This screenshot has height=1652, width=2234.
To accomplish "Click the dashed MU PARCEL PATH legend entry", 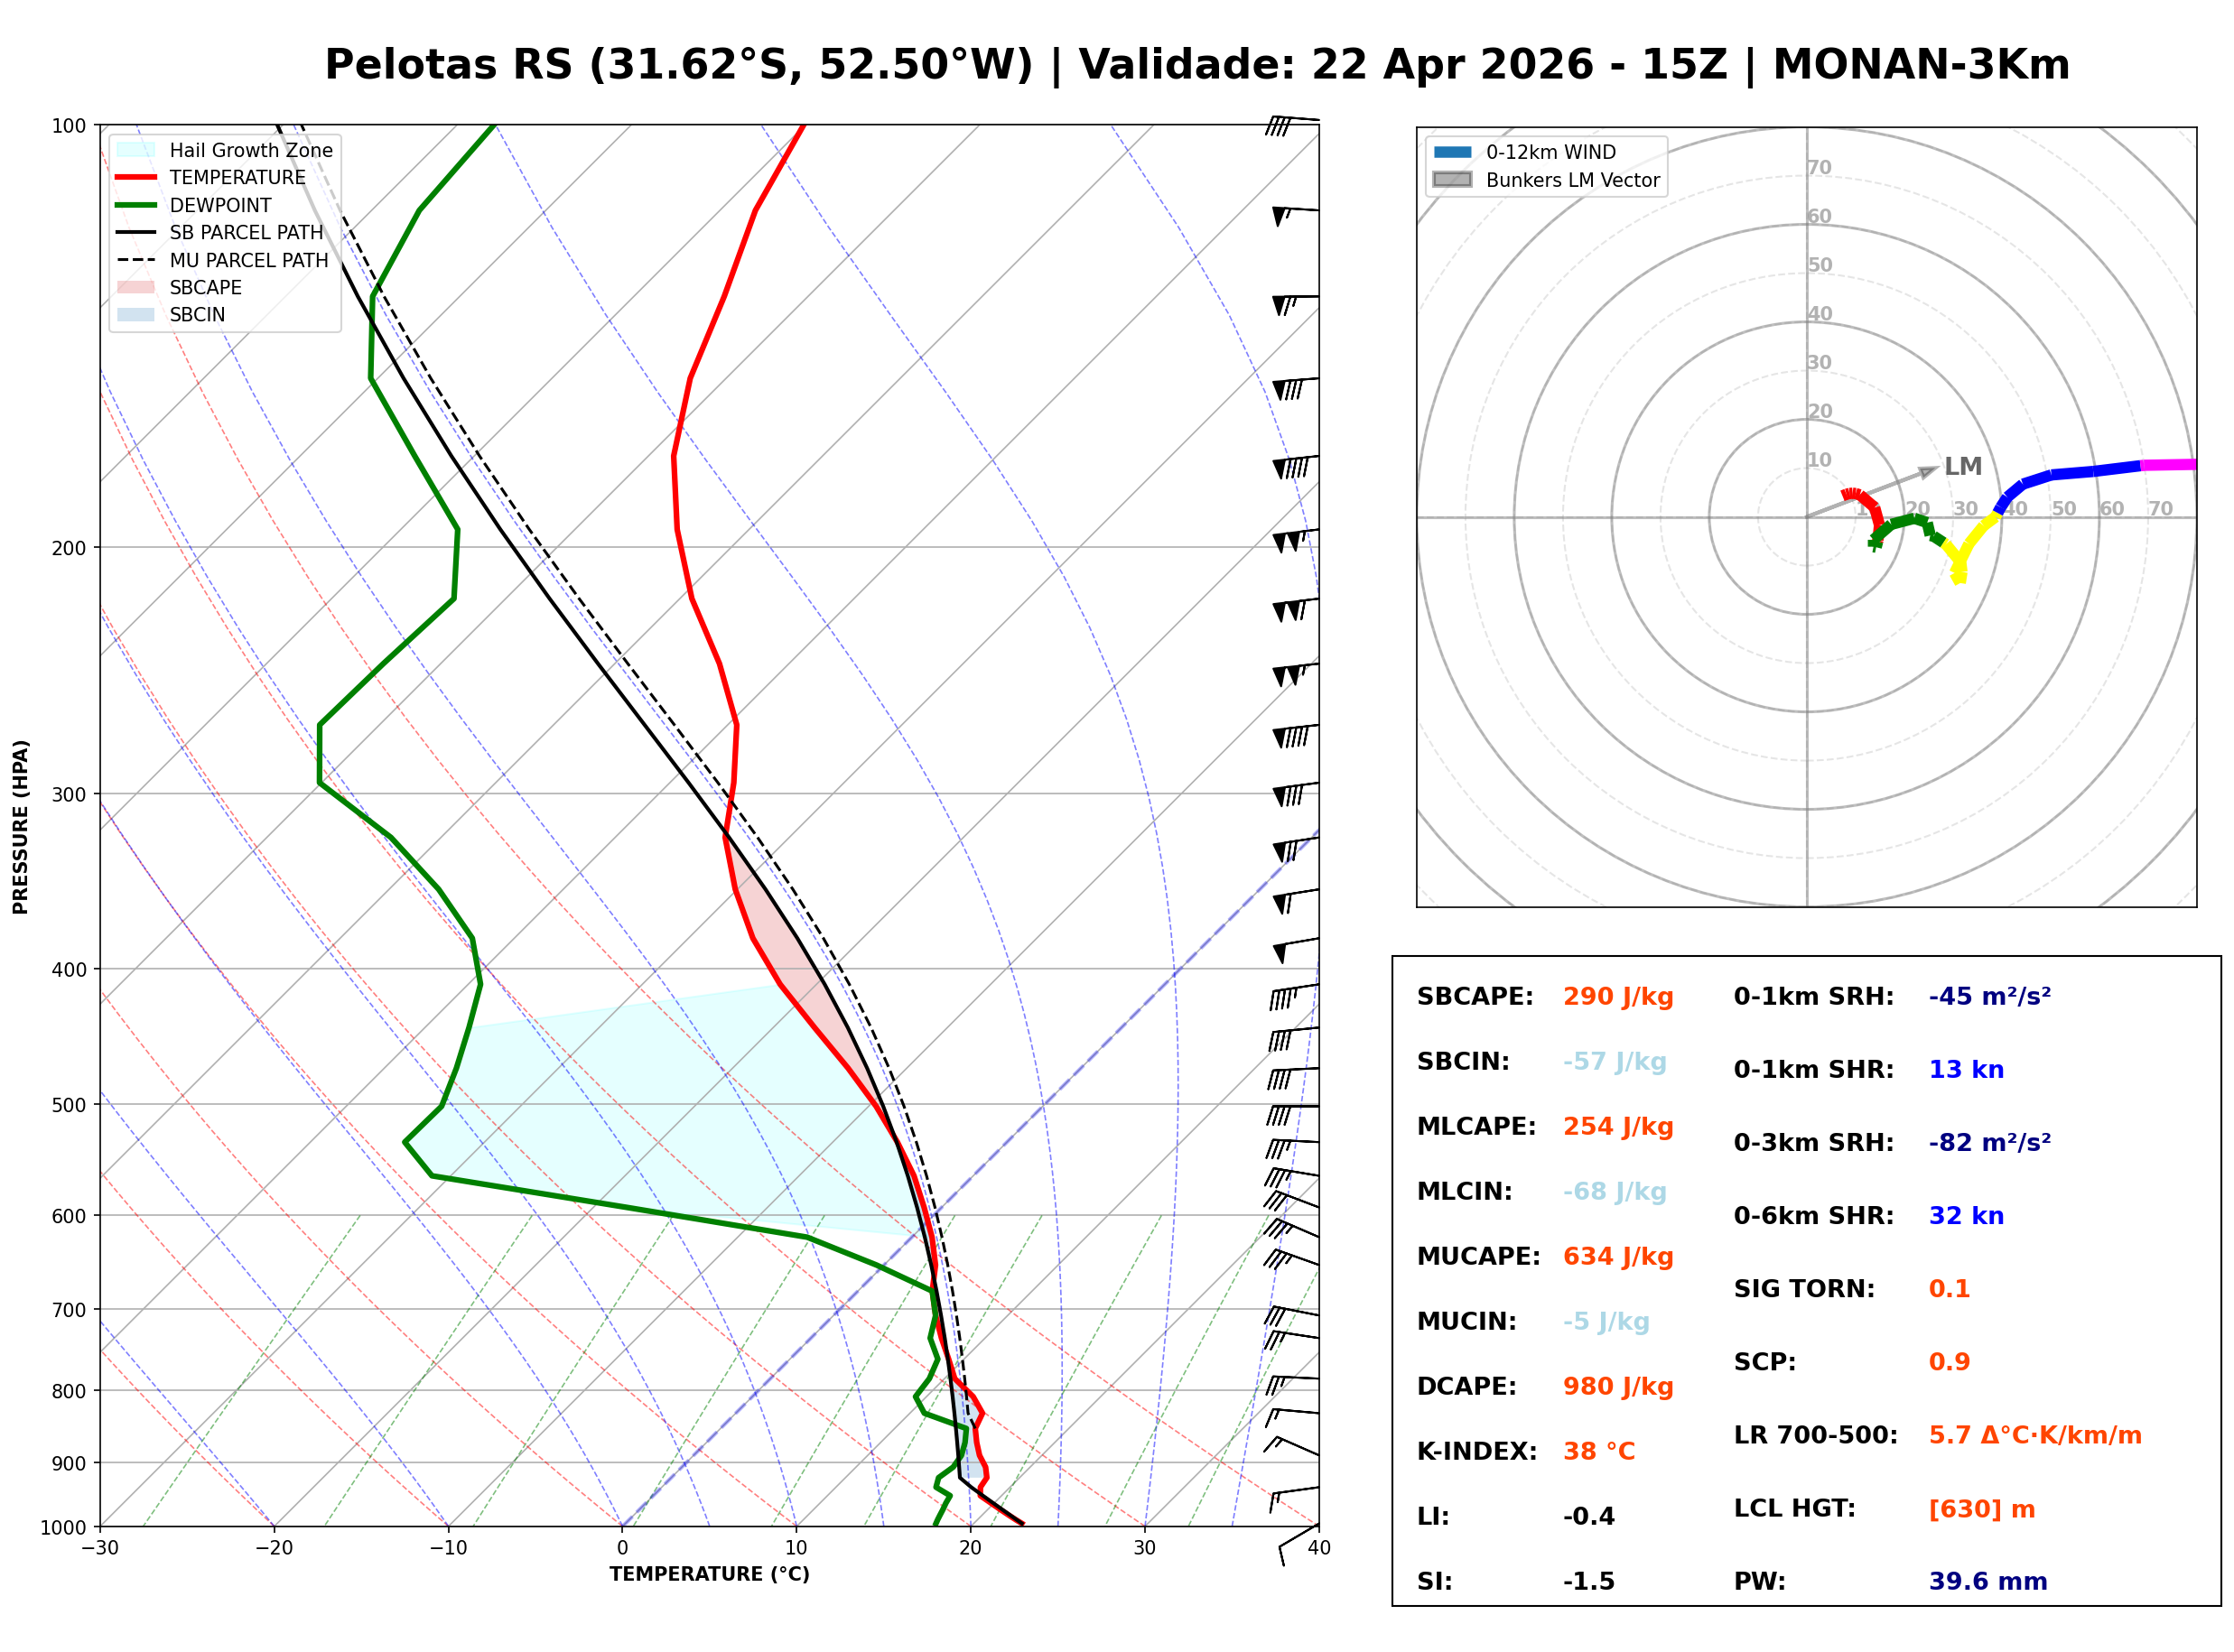I will 136,260.
